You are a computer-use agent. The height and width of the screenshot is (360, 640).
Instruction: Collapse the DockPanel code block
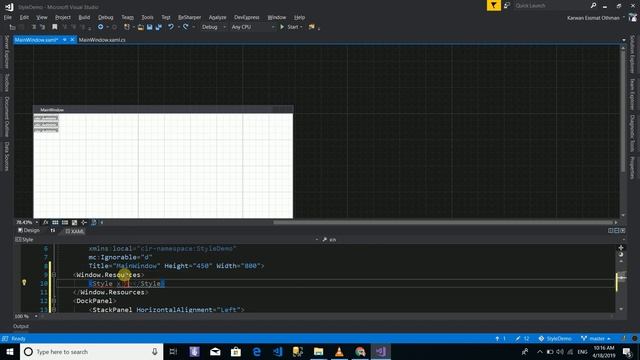click(x=54, y=301)
